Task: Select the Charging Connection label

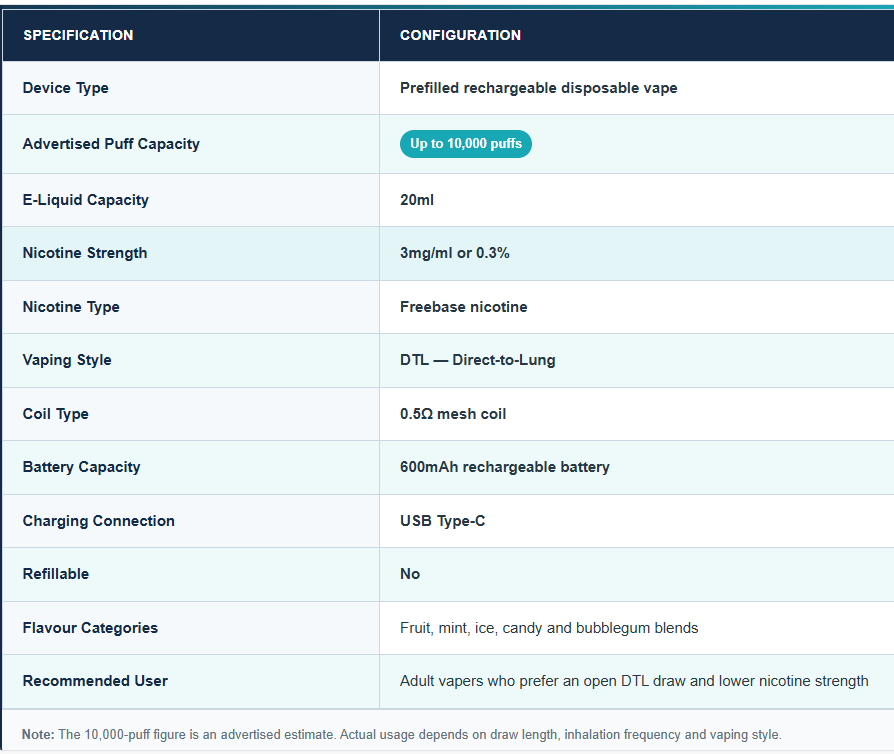Action: [x=99, y=521]
